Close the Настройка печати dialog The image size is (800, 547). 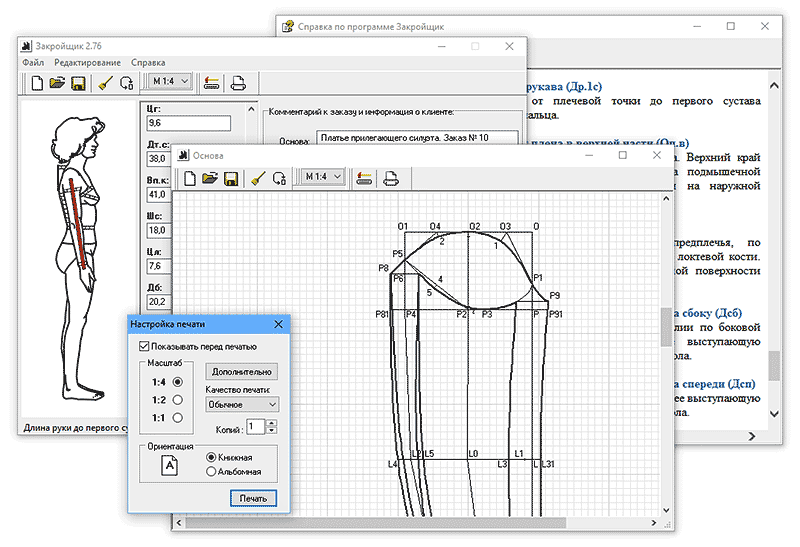(x=278, y=324)
